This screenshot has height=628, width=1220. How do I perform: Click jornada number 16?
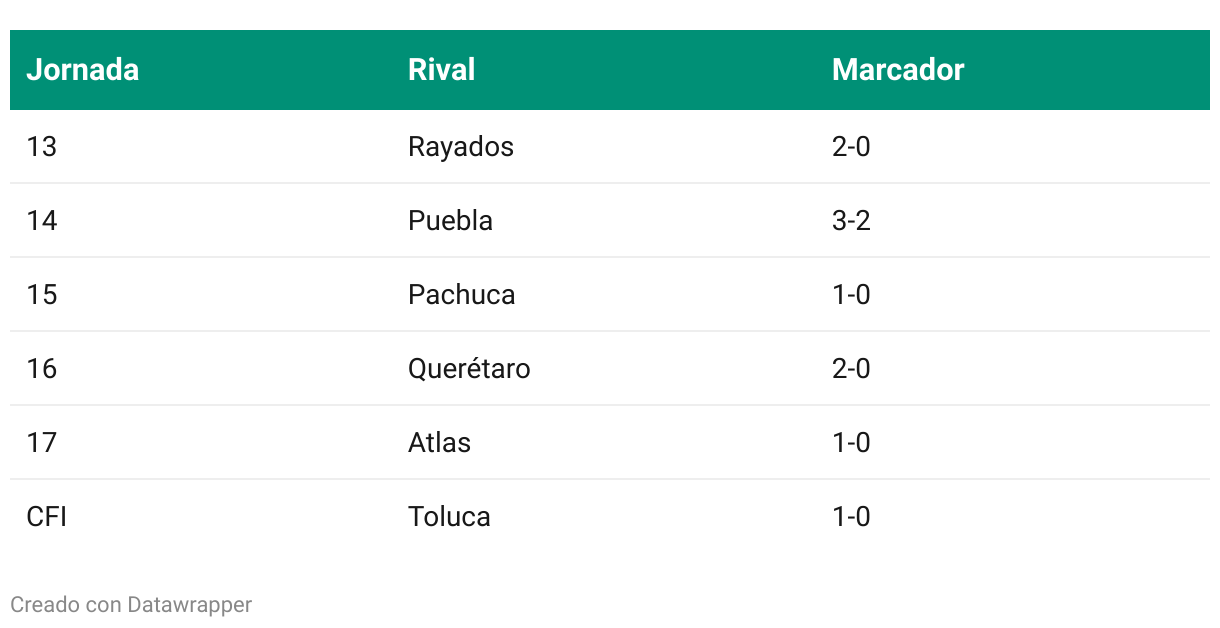click(41, 369)
